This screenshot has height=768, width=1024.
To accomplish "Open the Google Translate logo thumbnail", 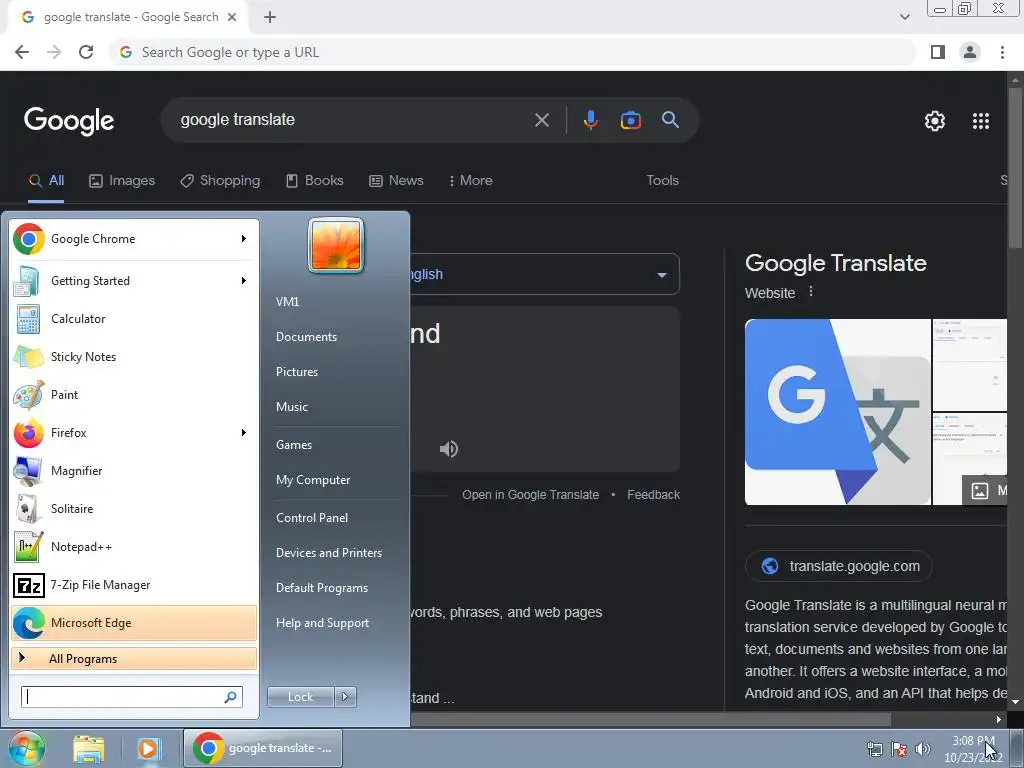I will click(837, 412).
